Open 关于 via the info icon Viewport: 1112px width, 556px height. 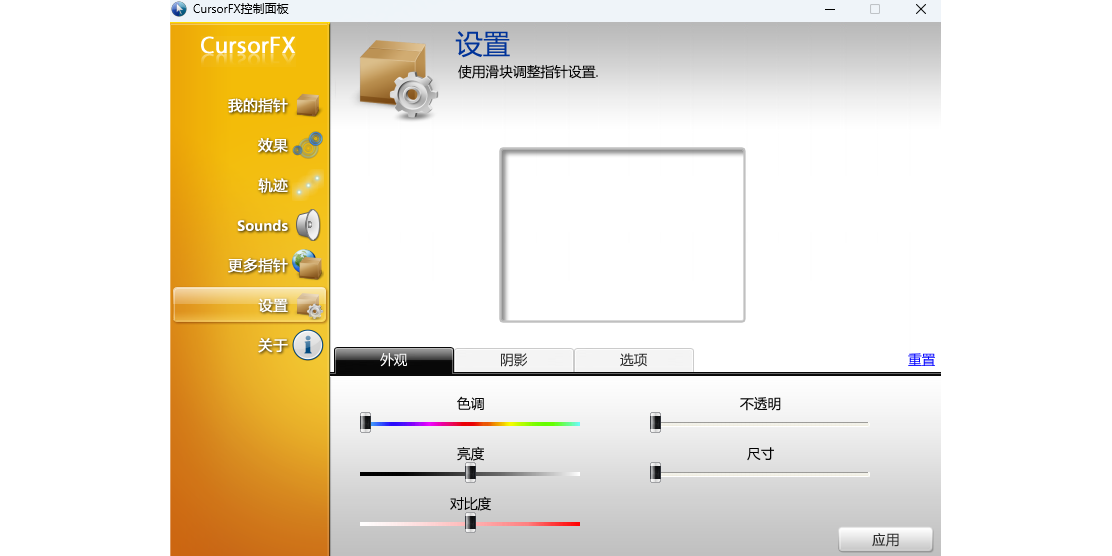[308, 345]
